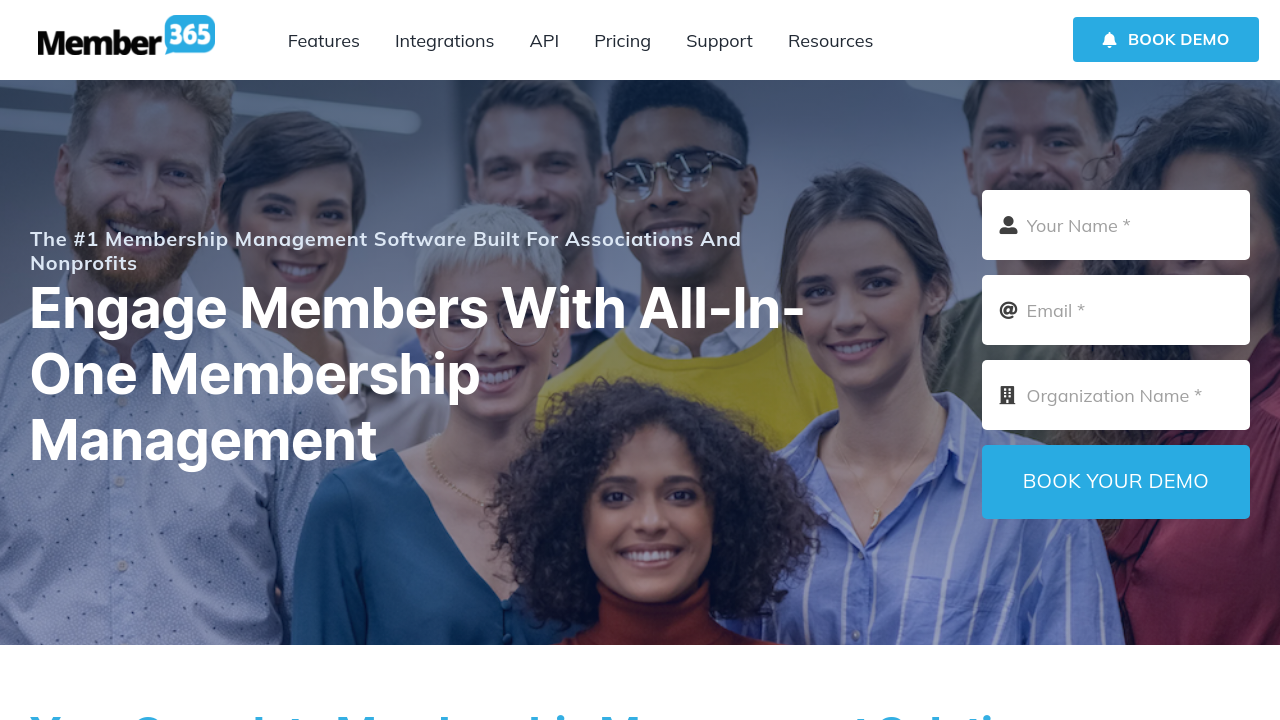Click the #1 Membership Management Software tagline
Image resolution: width=1280 pixels, height=720 pixels.
pos(386,251)
